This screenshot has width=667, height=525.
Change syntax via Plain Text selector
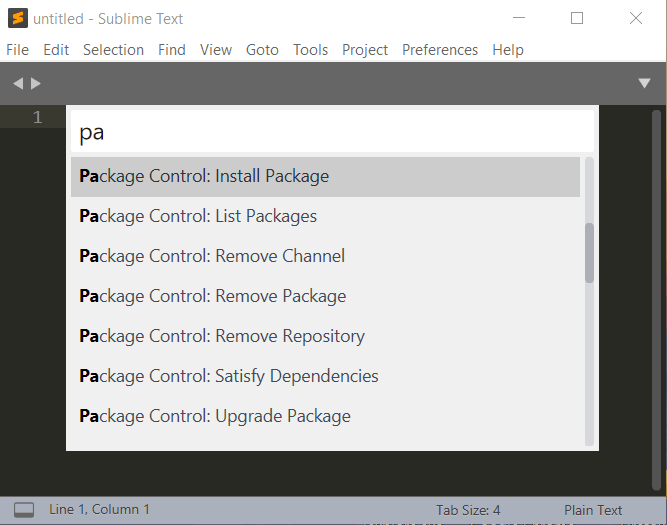(x=593, y=510)
